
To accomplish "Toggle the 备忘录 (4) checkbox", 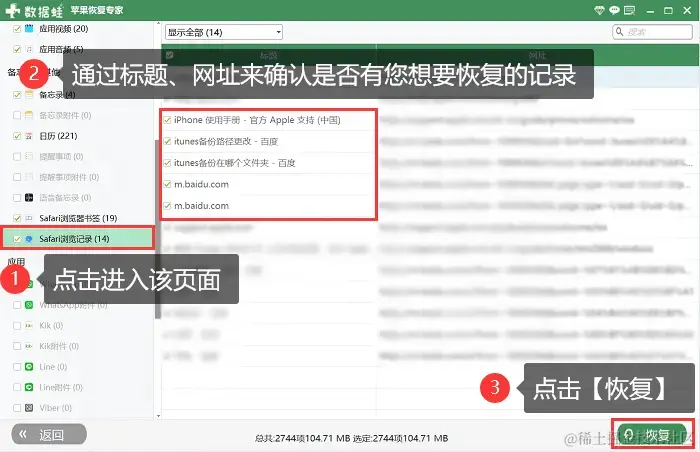I will pos(17,95).
